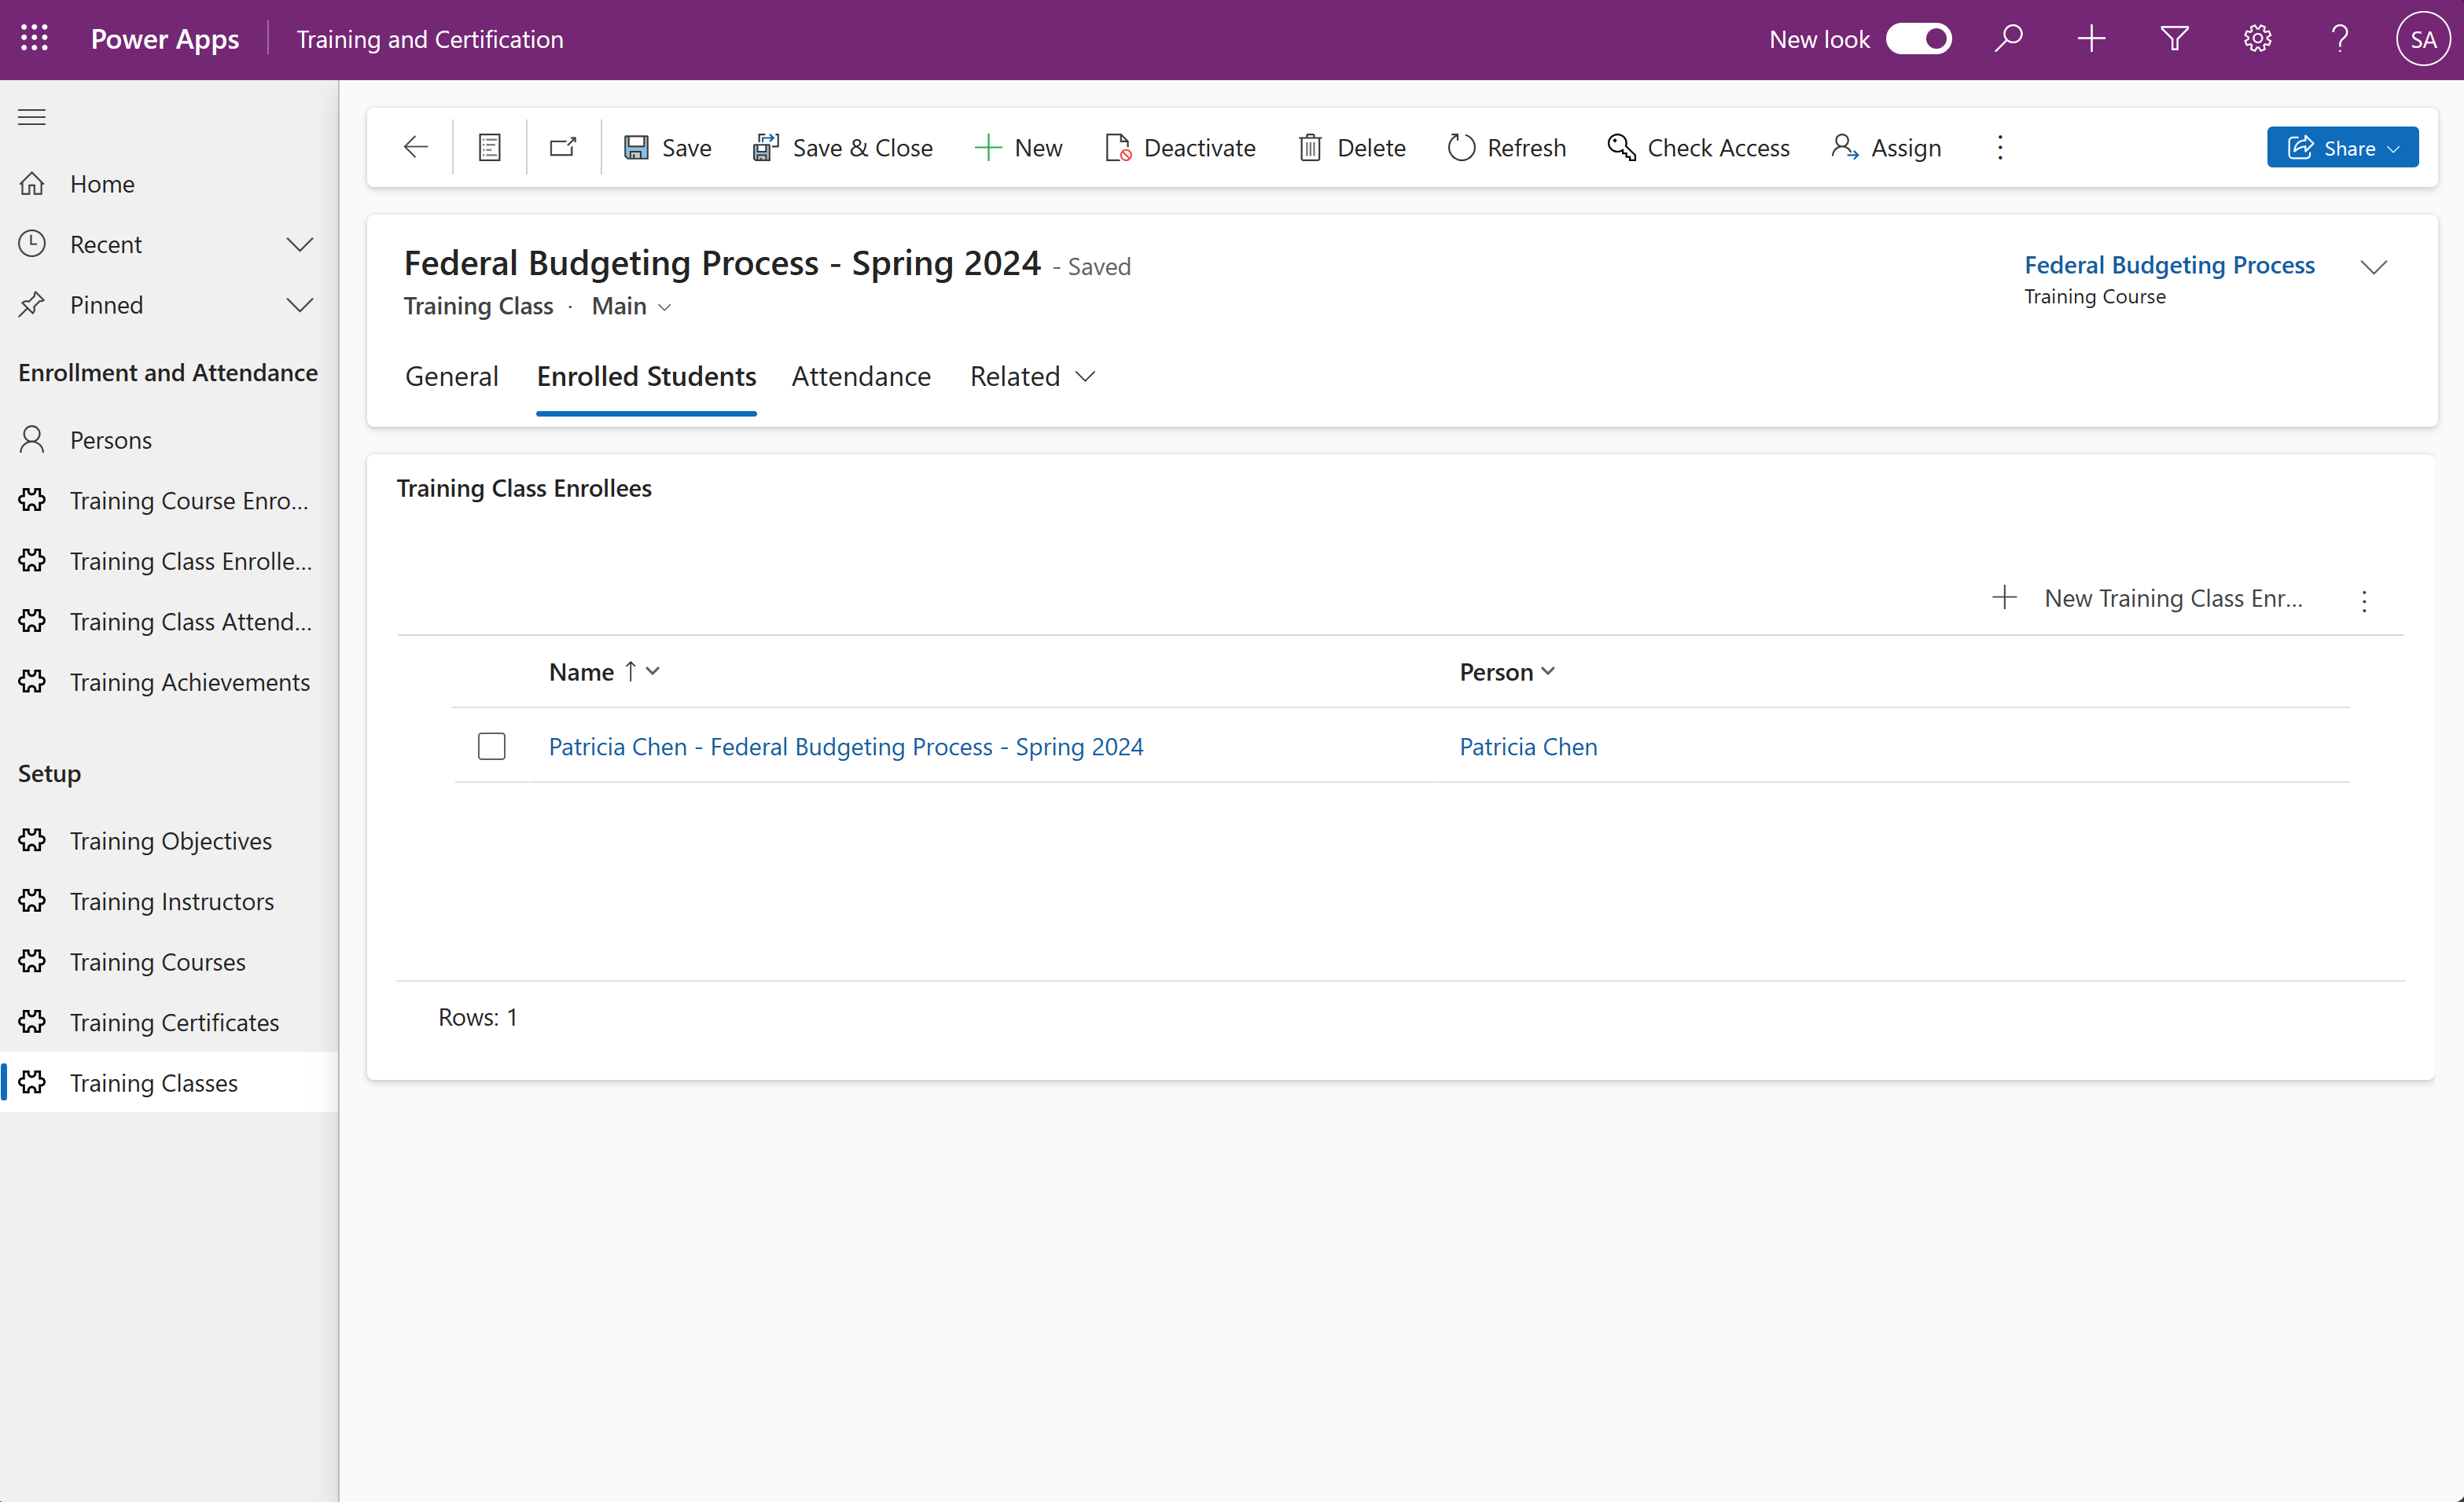This screenshot has height=1502, width=2464.
Task: Switch to the Attendance tab
Action: tap(861, 377)
